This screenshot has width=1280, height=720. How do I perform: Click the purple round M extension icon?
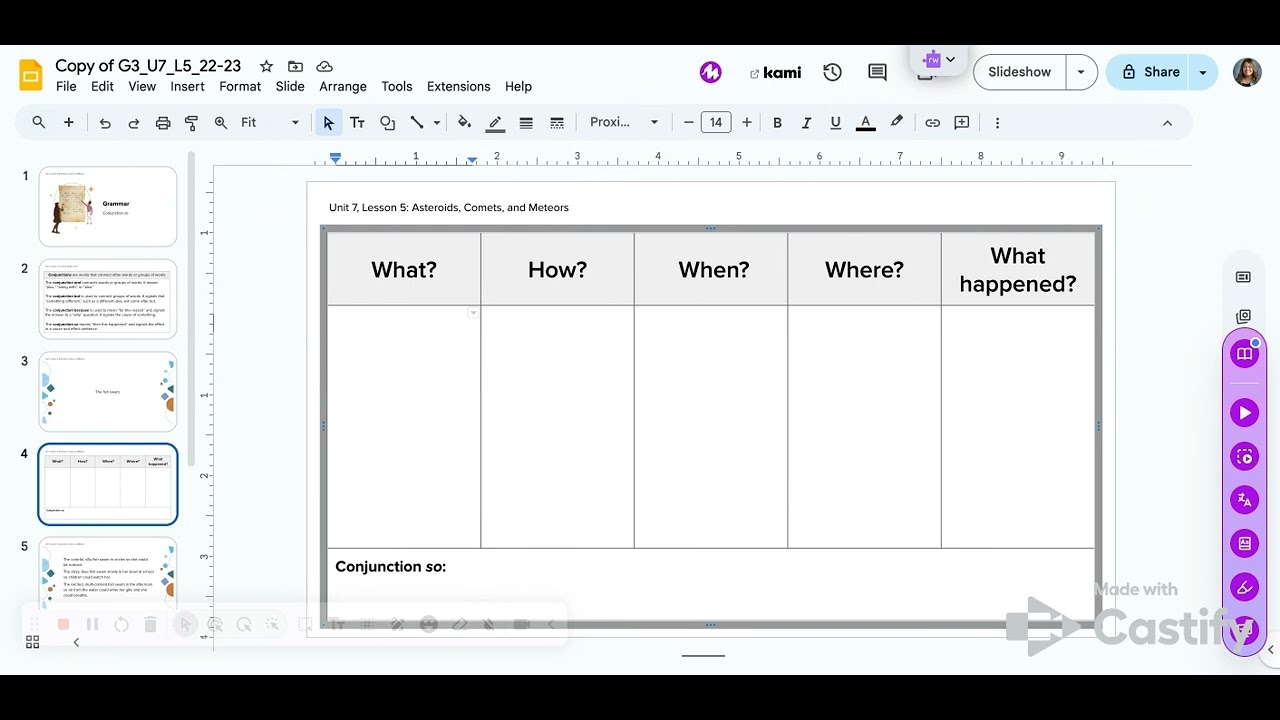710,72
